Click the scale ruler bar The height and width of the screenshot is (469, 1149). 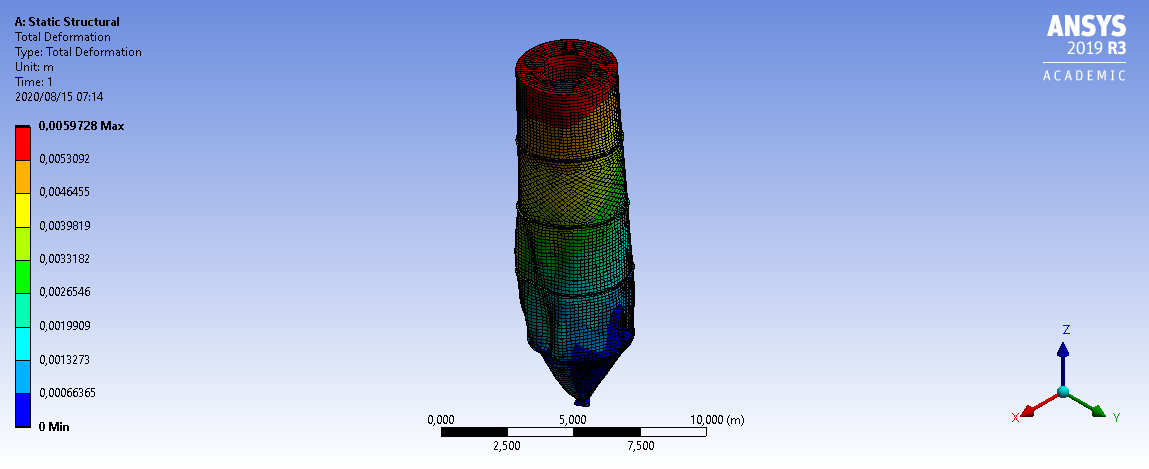coord(574,432)
